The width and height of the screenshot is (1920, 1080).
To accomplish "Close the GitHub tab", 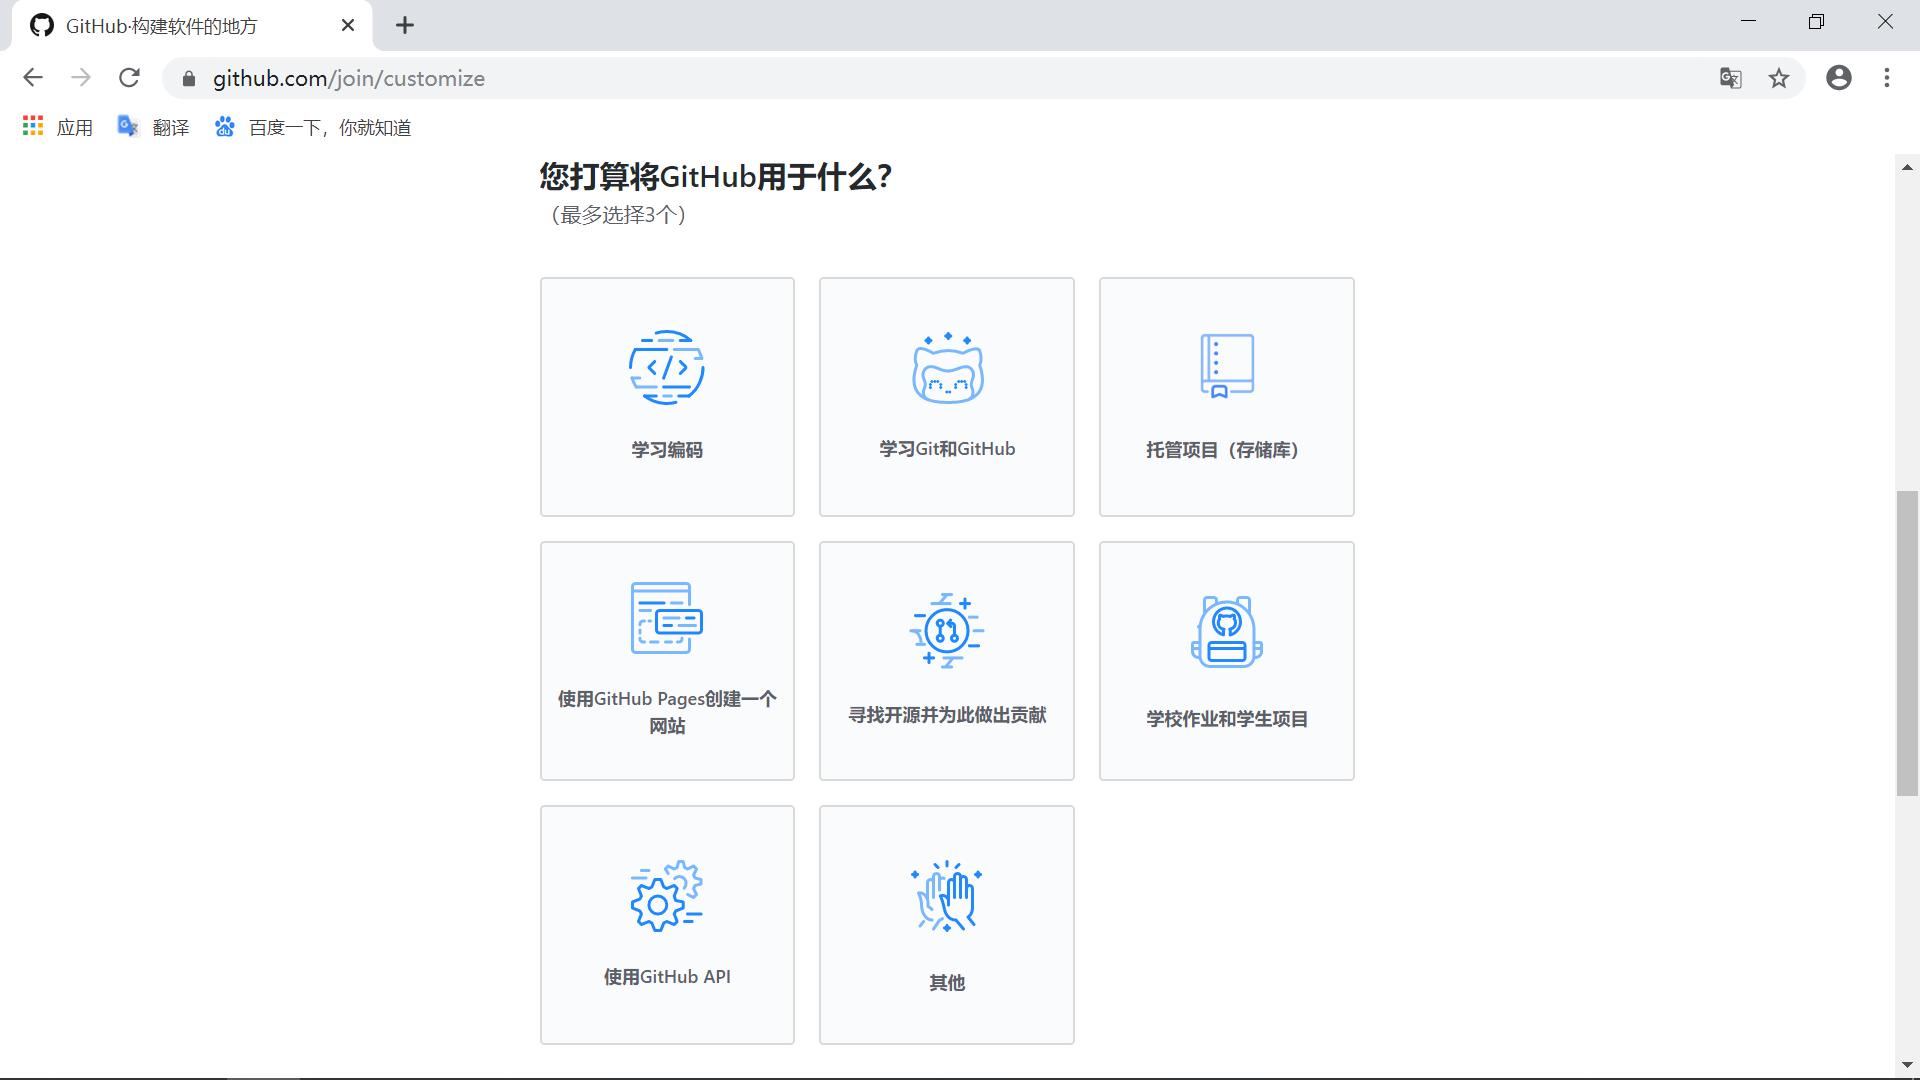I will (x=348, y=25).
